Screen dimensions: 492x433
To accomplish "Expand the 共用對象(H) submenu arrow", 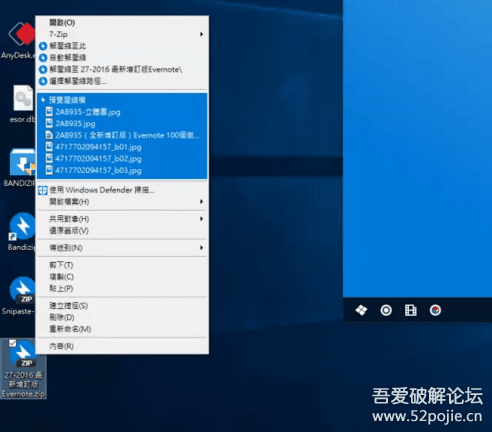I will (201, 219).
